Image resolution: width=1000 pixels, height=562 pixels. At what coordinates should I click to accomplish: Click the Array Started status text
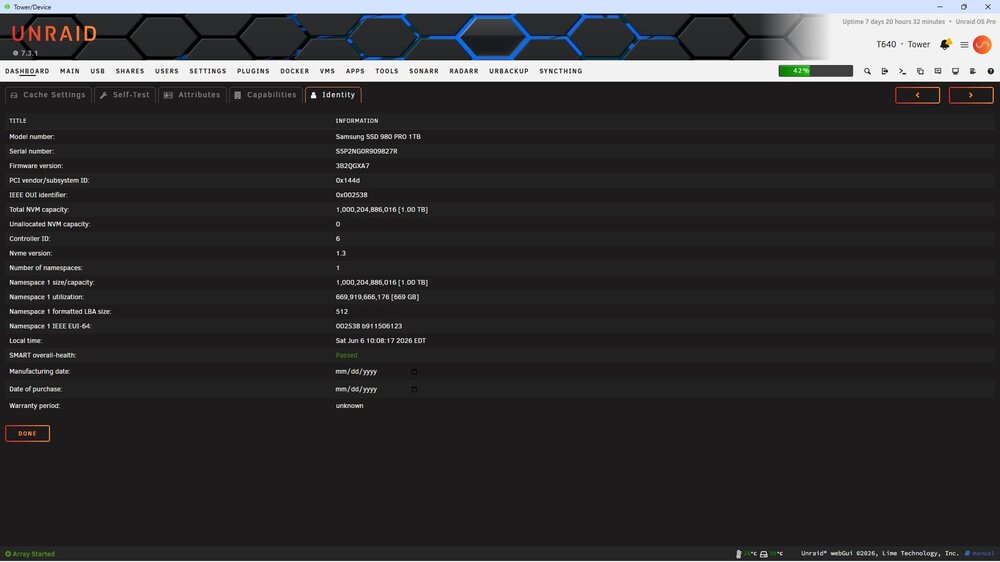(34, 554)
